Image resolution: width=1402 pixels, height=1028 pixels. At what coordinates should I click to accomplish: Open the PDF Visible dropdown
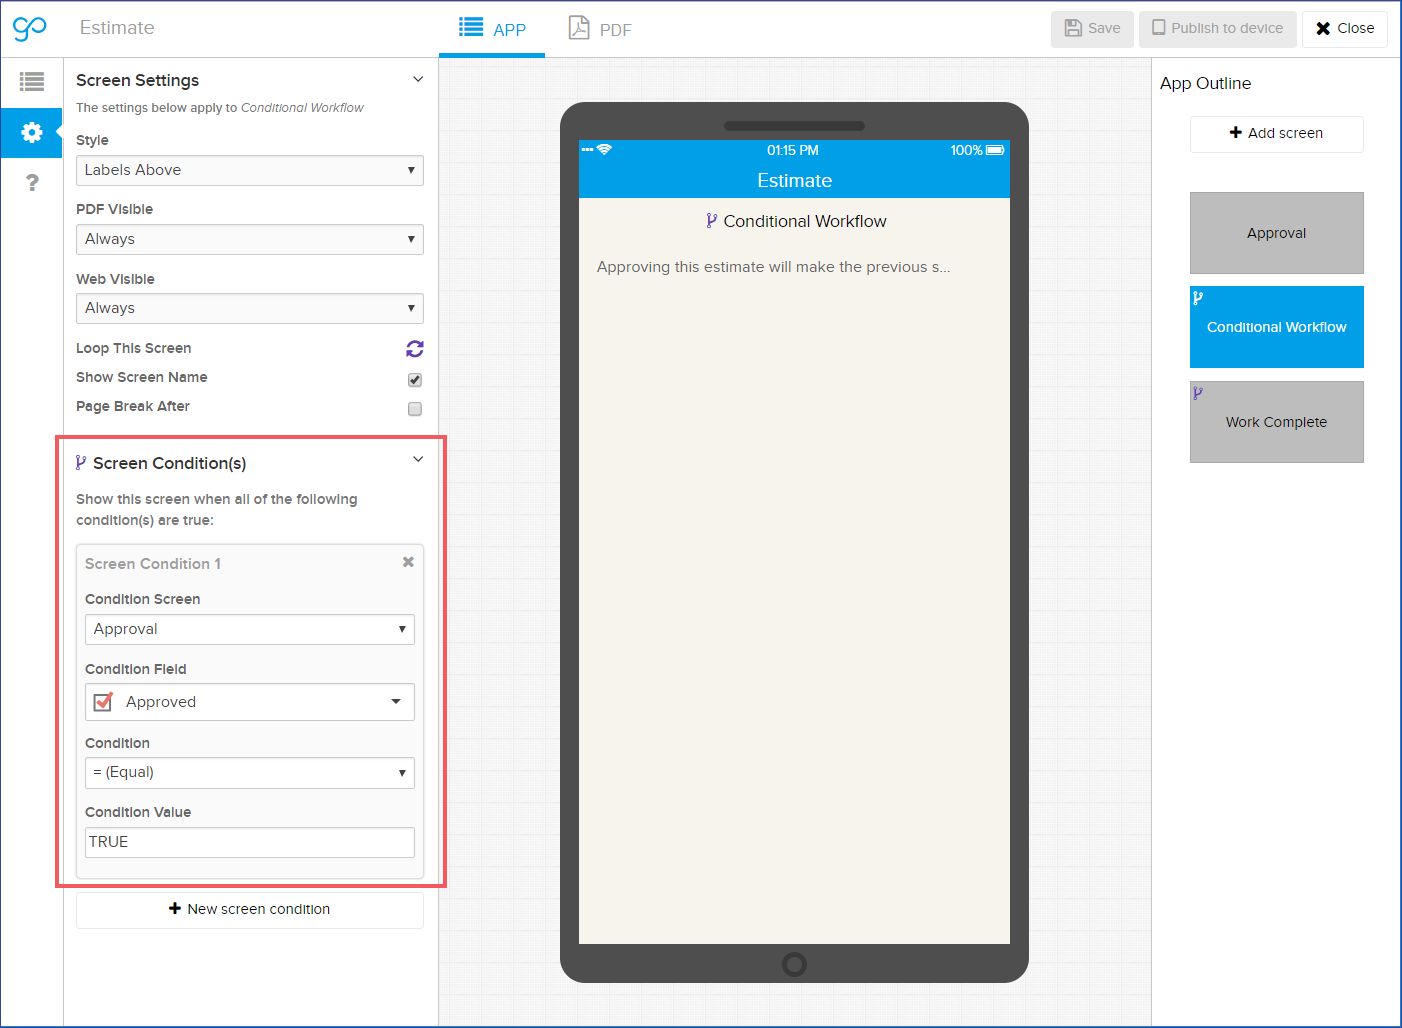(x=249, y=239)
